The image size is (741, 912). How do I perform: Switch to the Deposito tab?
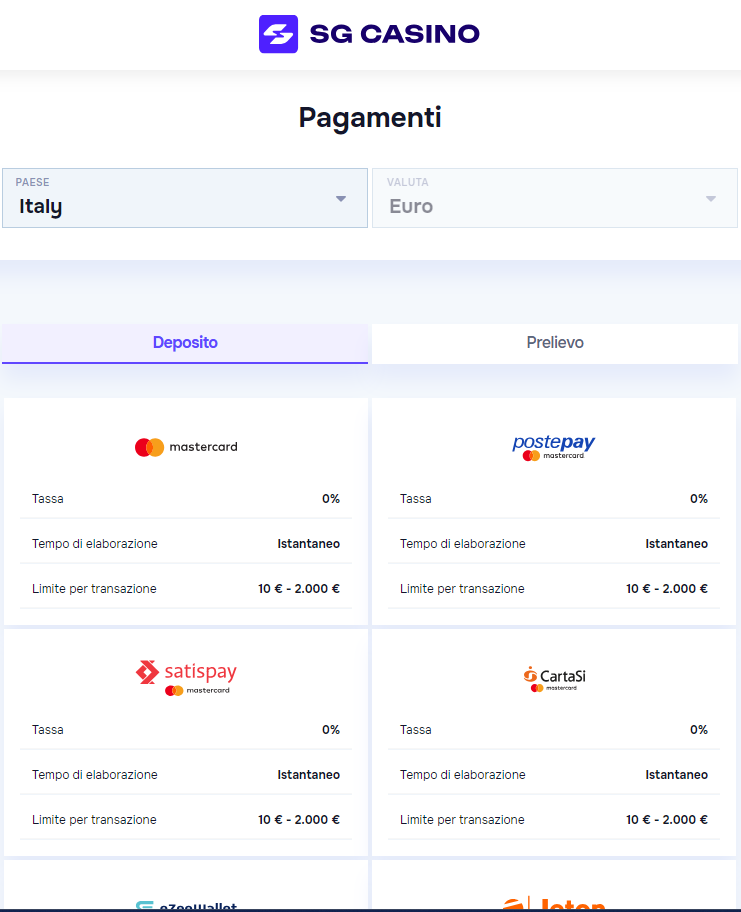coord(185,343)
